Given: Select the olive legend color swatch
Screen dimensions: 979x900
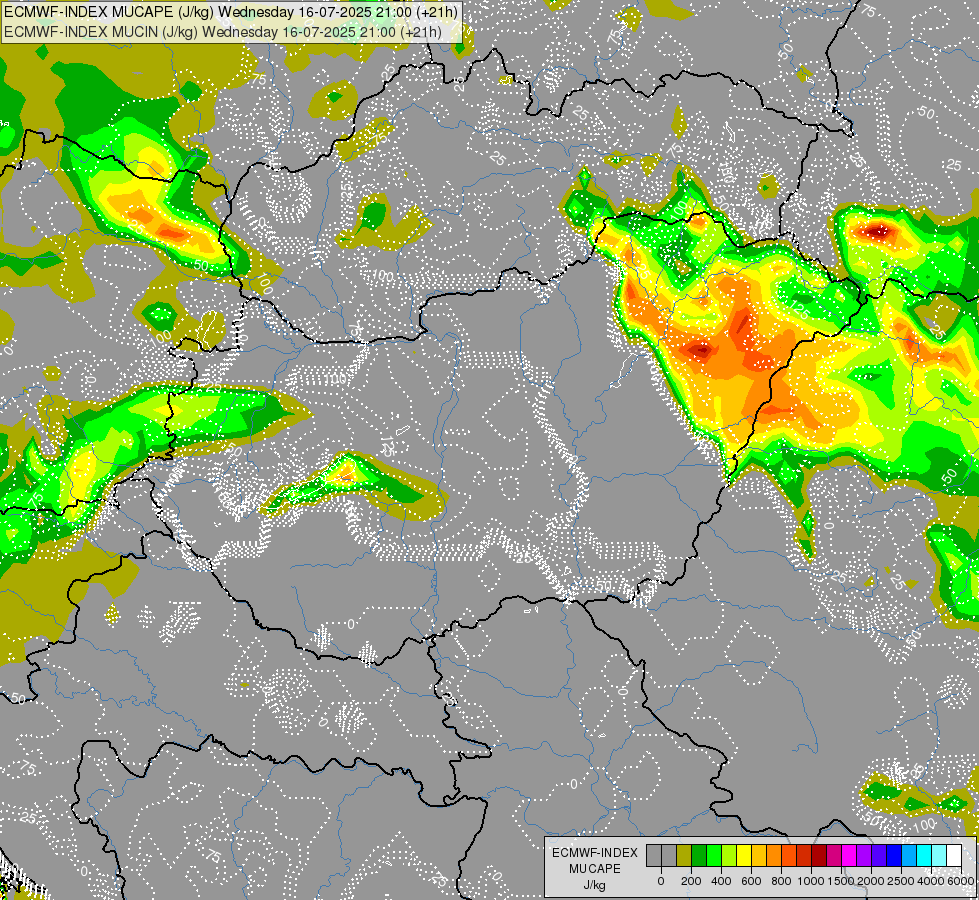Looking at the screenshot, I should [x=684, y=855].
